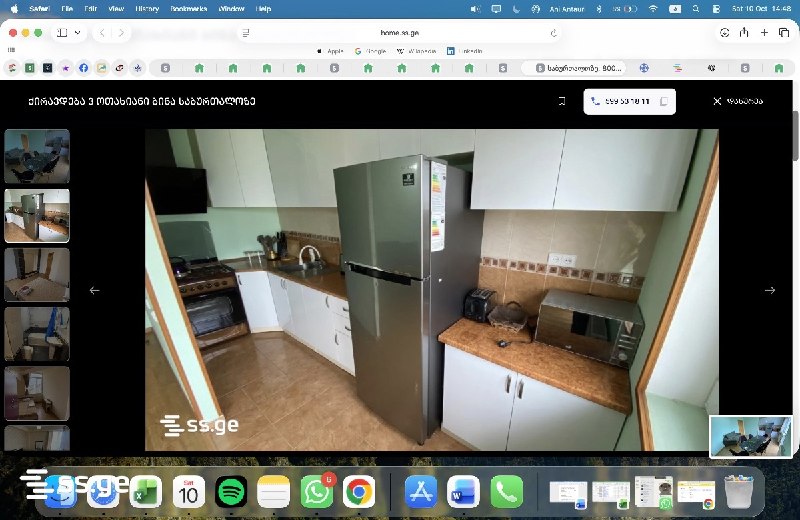
Task: Switch to the pinned Facebook tab
Action: pyautogui.click(x=84, y=68)
